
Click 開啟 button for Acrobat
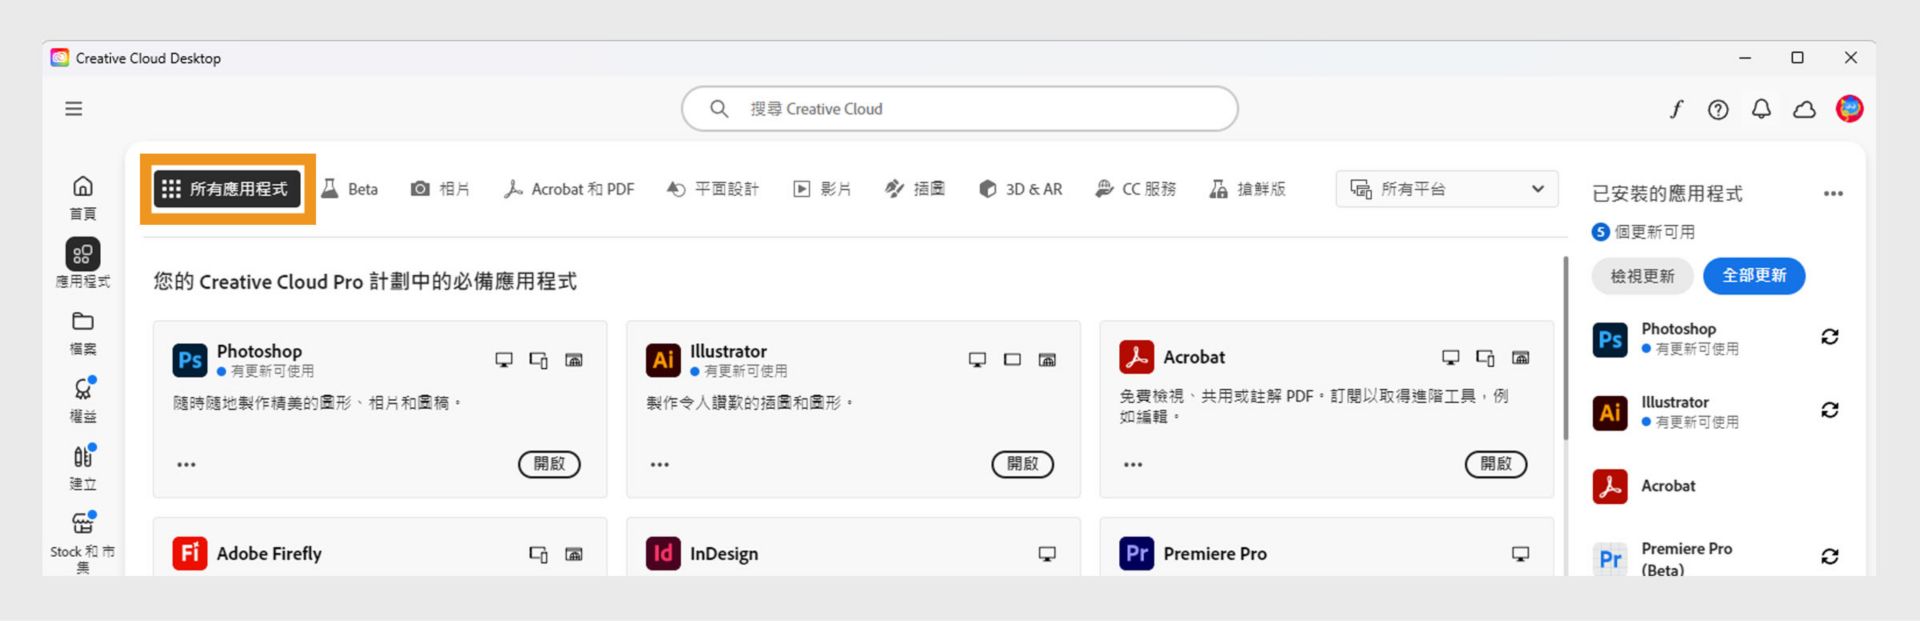1496,464
